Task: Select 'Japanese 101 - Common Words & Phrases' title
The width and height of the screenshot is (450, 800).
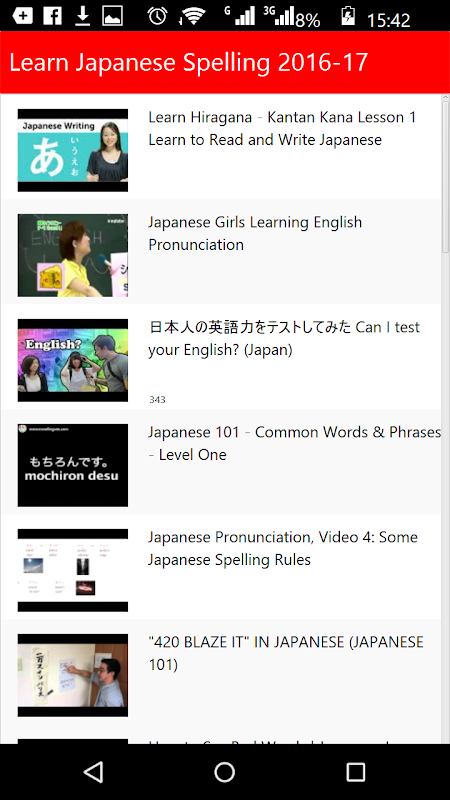Action: coord(294,443)
